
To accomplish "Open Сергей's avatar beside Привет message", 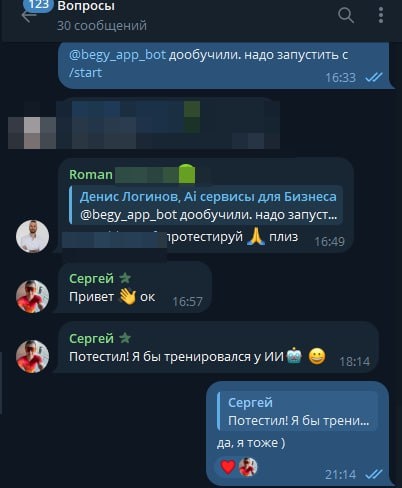I will 32,296.
